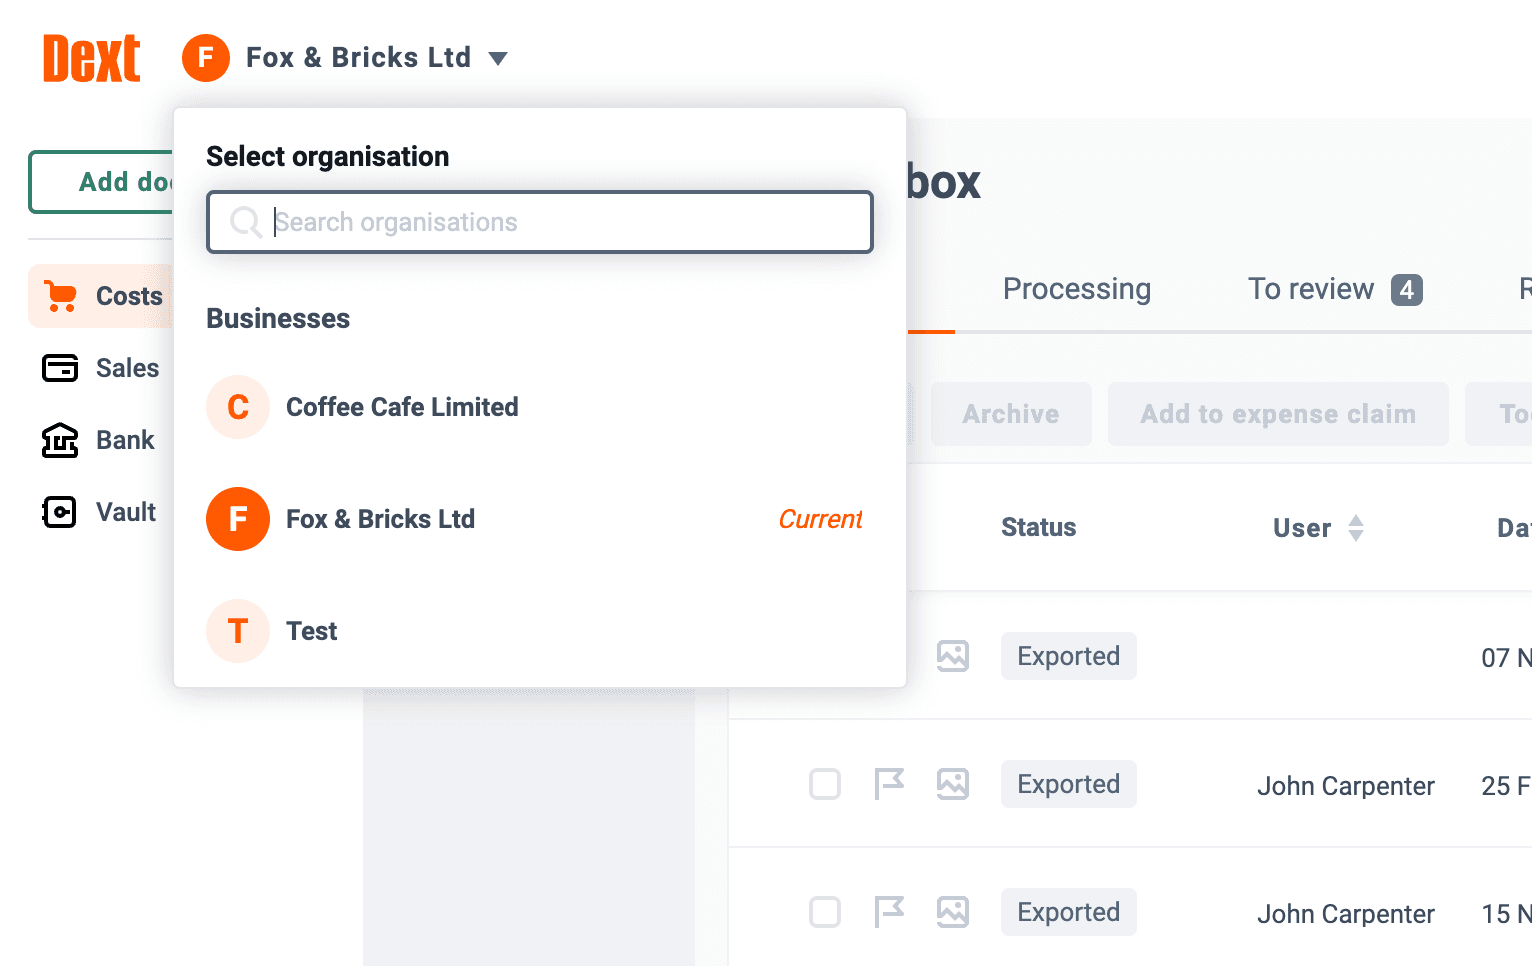Click the Dext logo
1532x966 pixels.
[x=91, y=58]
